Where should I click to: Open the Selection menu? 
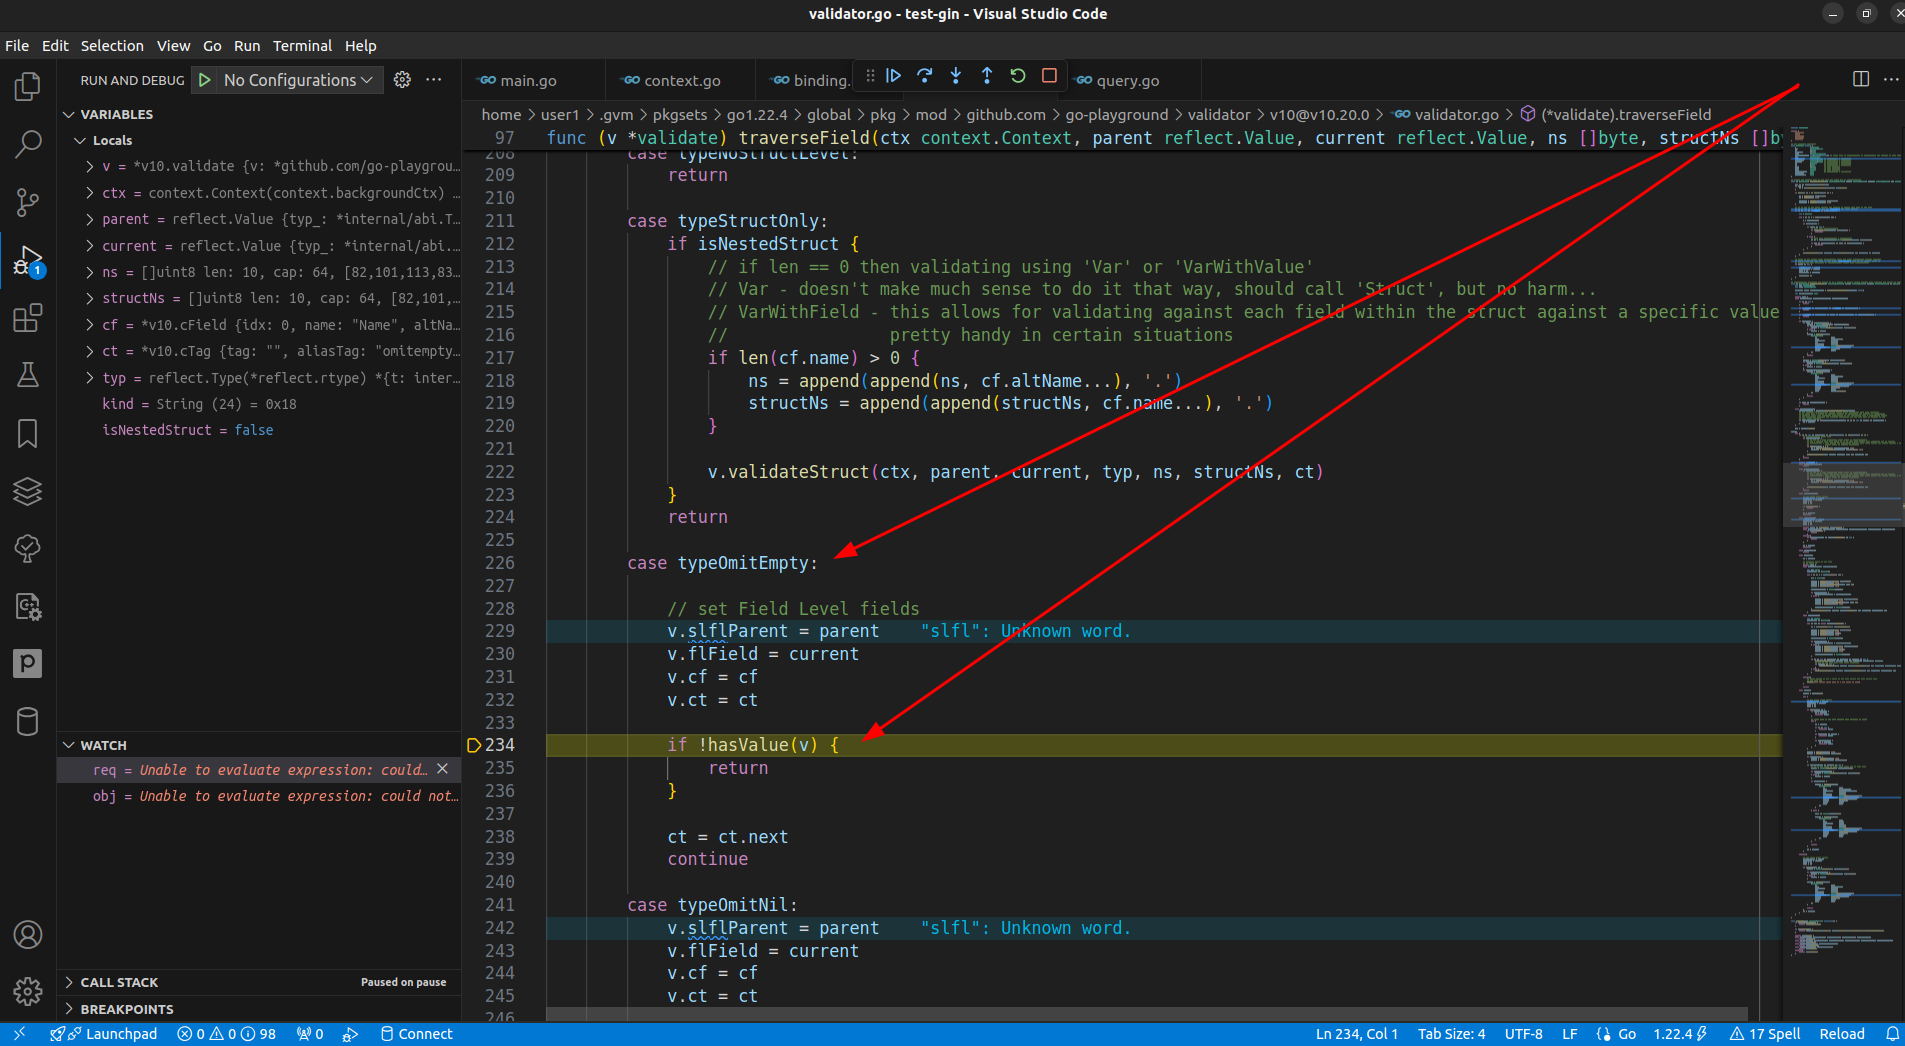click(112, 46)
